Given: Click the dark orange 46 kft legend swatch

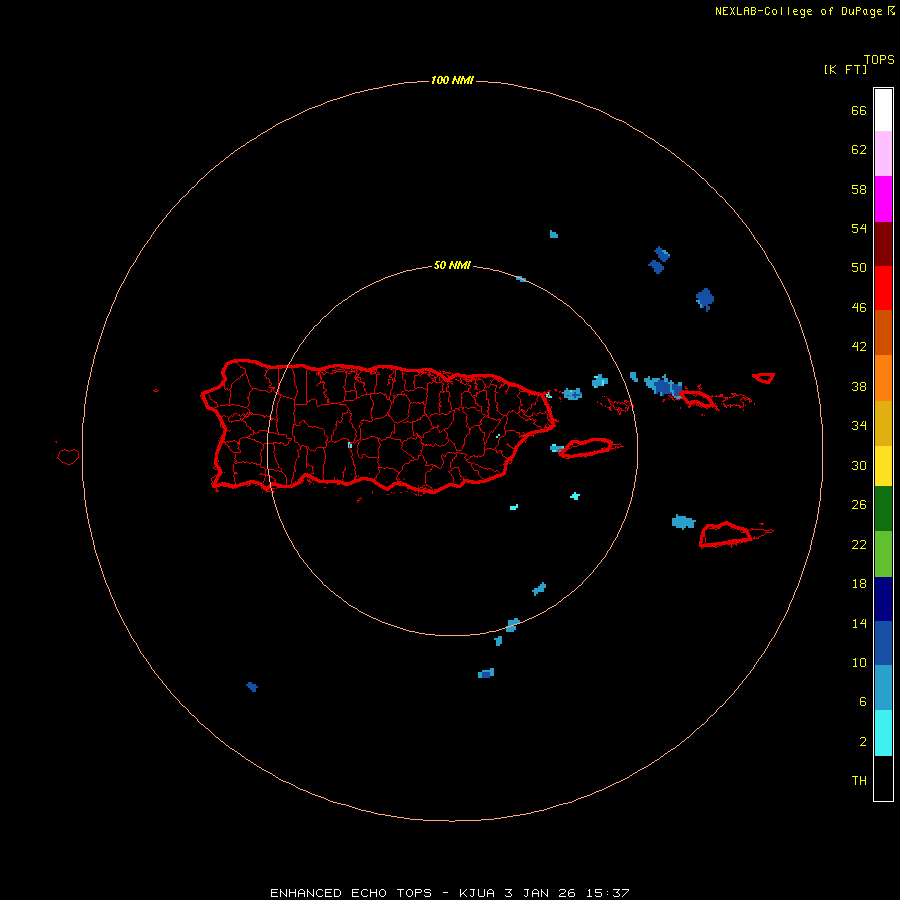Looking at the screenshot, I should point(883,333).
